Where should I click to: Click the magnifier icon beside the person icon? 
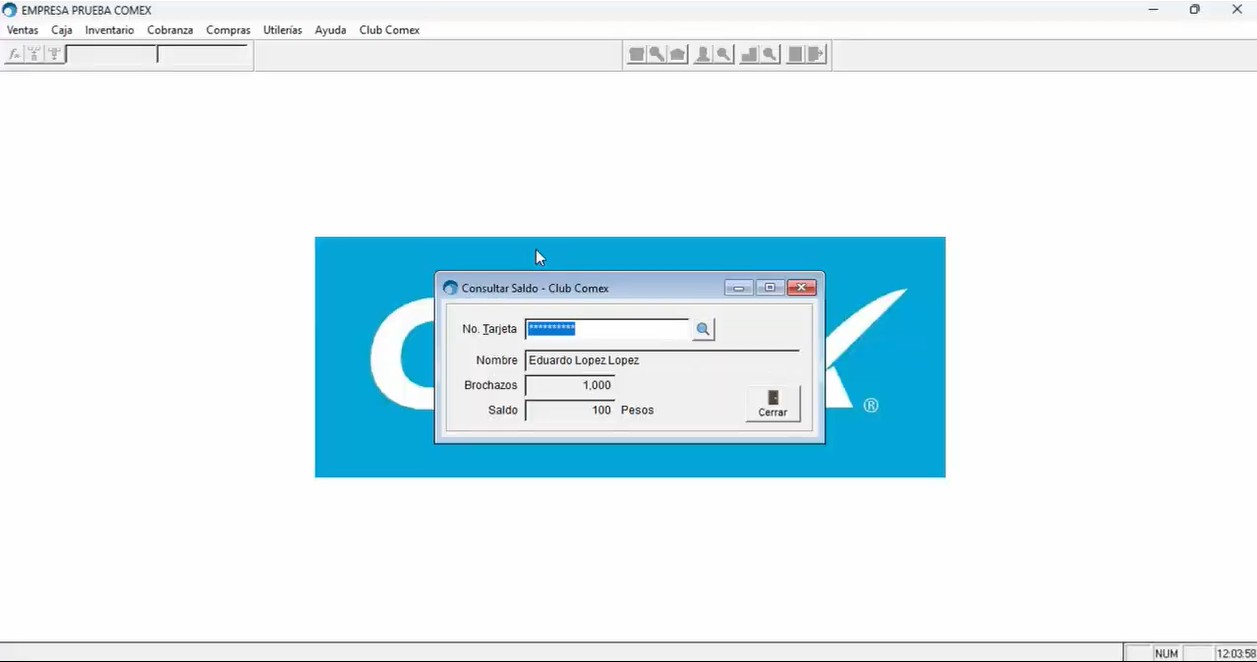tap(723, 55)
